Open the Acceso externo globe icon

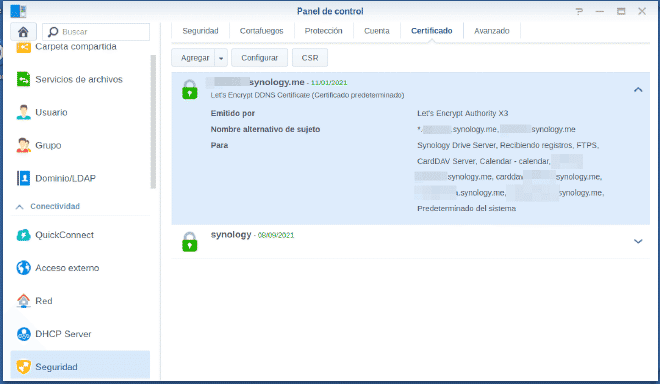click(x=24, y=268)
